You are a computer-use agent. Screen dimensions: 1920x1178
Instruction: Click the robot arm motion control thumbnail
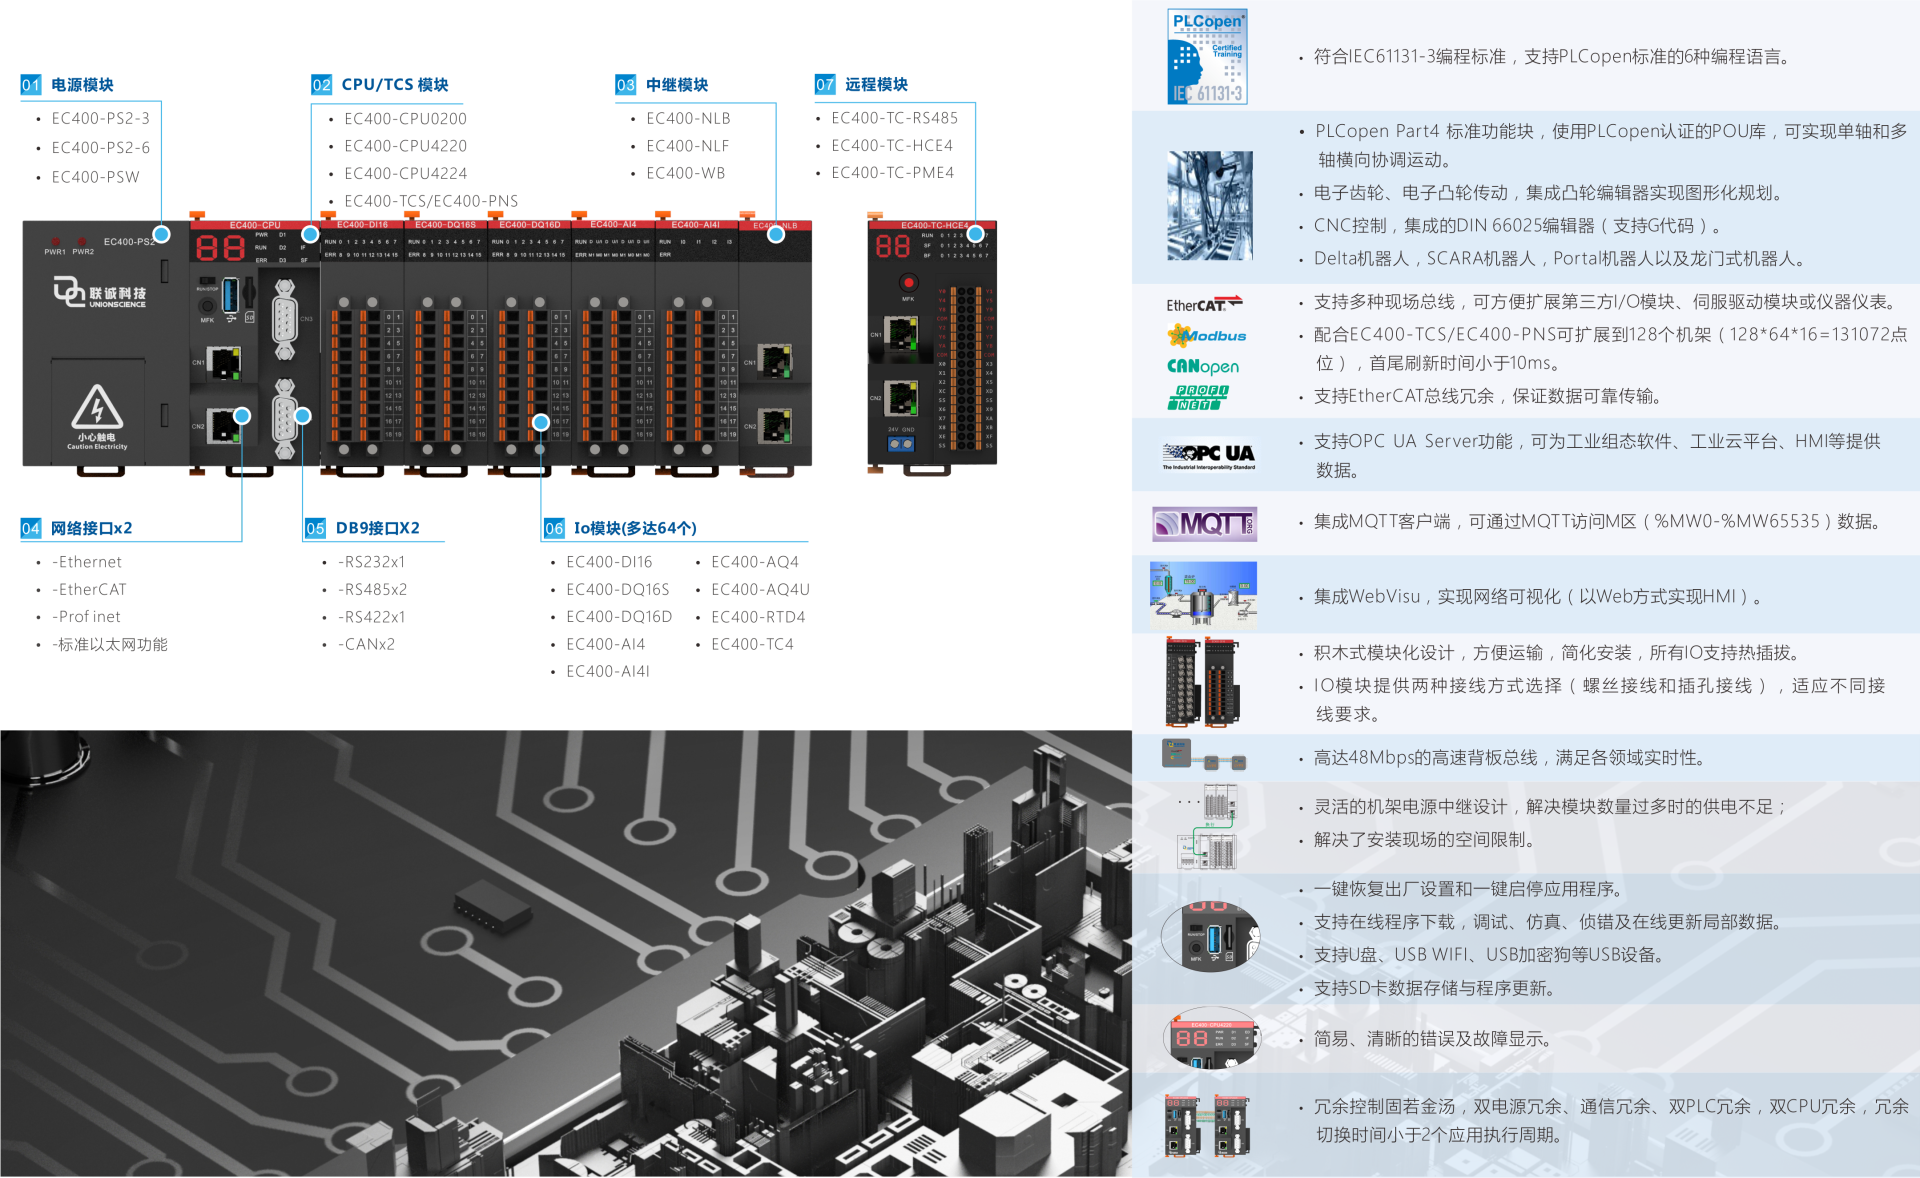tap(1209, 206)
